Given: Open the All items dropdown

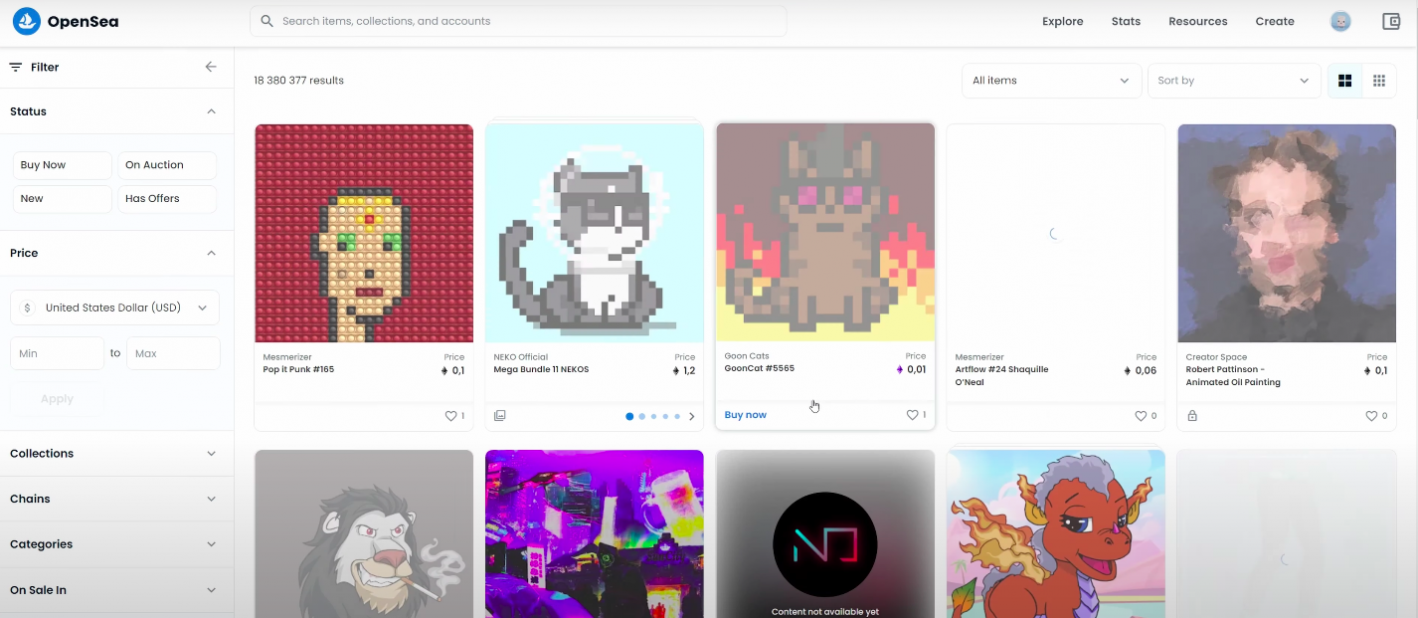Looking at the screenshot, I should point(1051,81).
